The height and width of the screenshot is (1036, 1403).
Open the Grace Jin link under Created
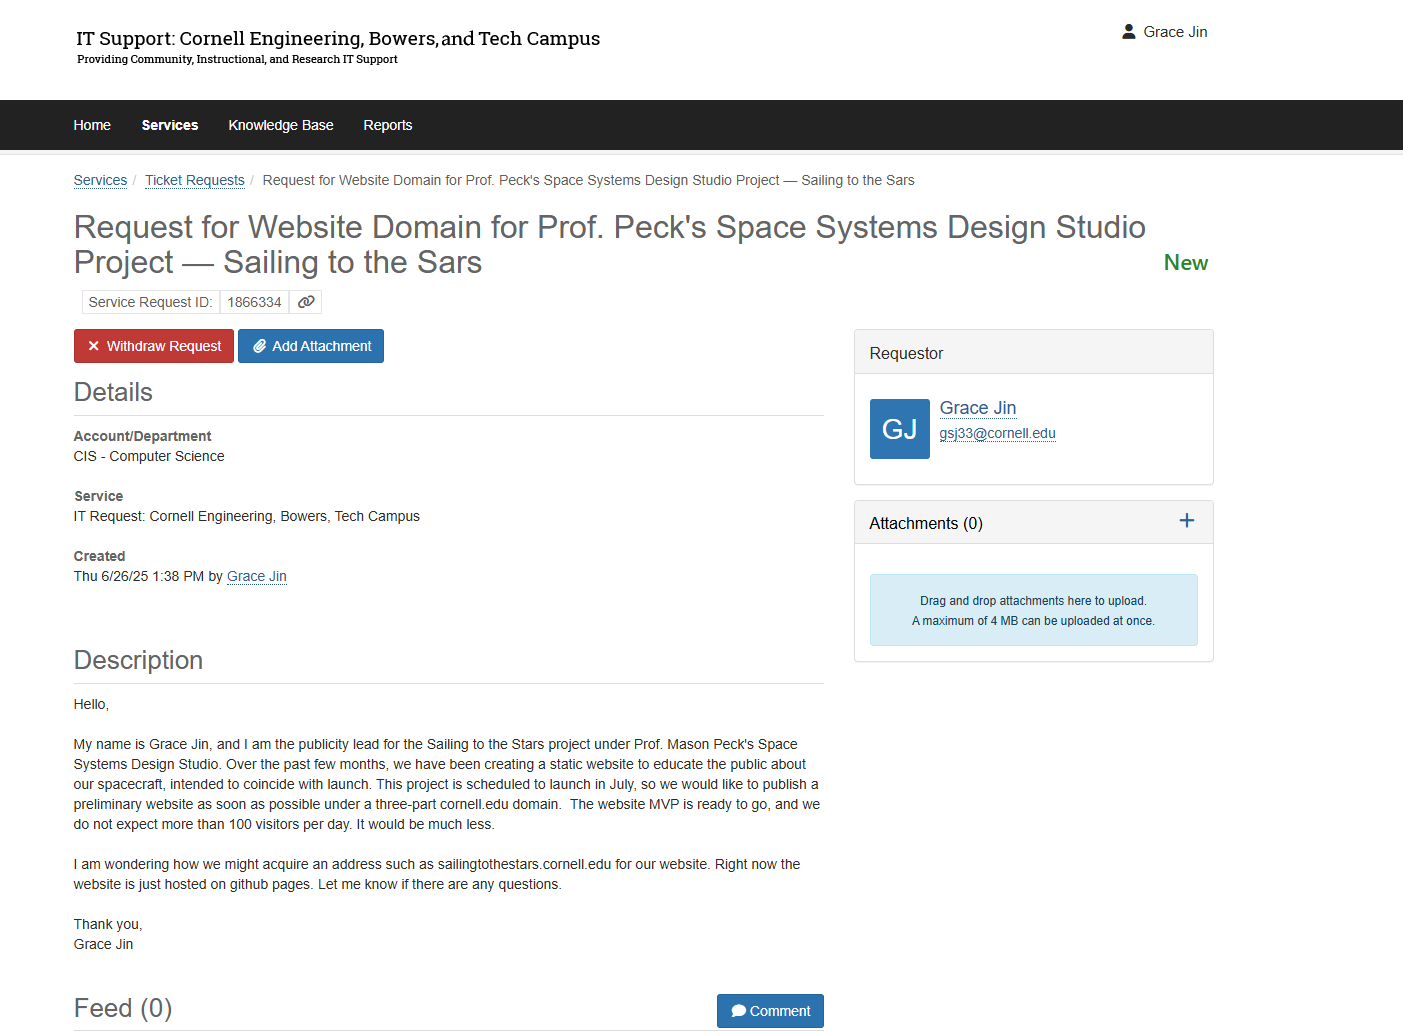pos(257,576)
